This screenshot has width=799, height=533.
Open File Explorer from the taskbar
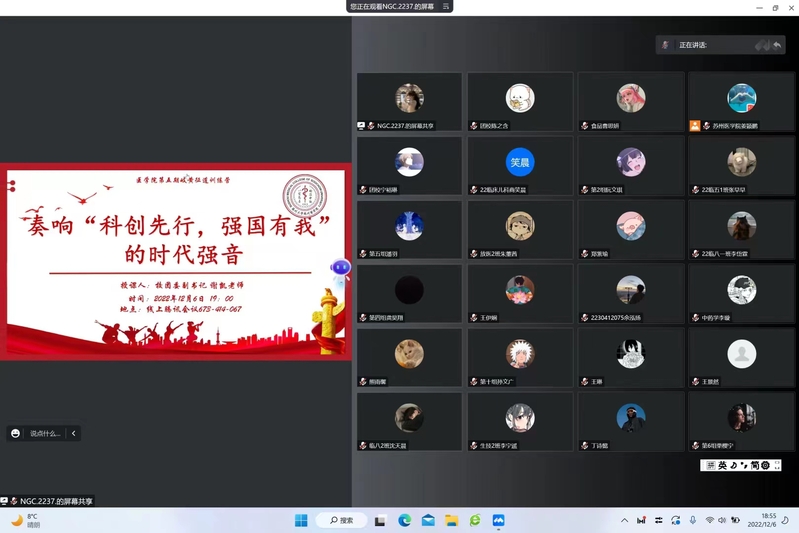click(451, 520)
